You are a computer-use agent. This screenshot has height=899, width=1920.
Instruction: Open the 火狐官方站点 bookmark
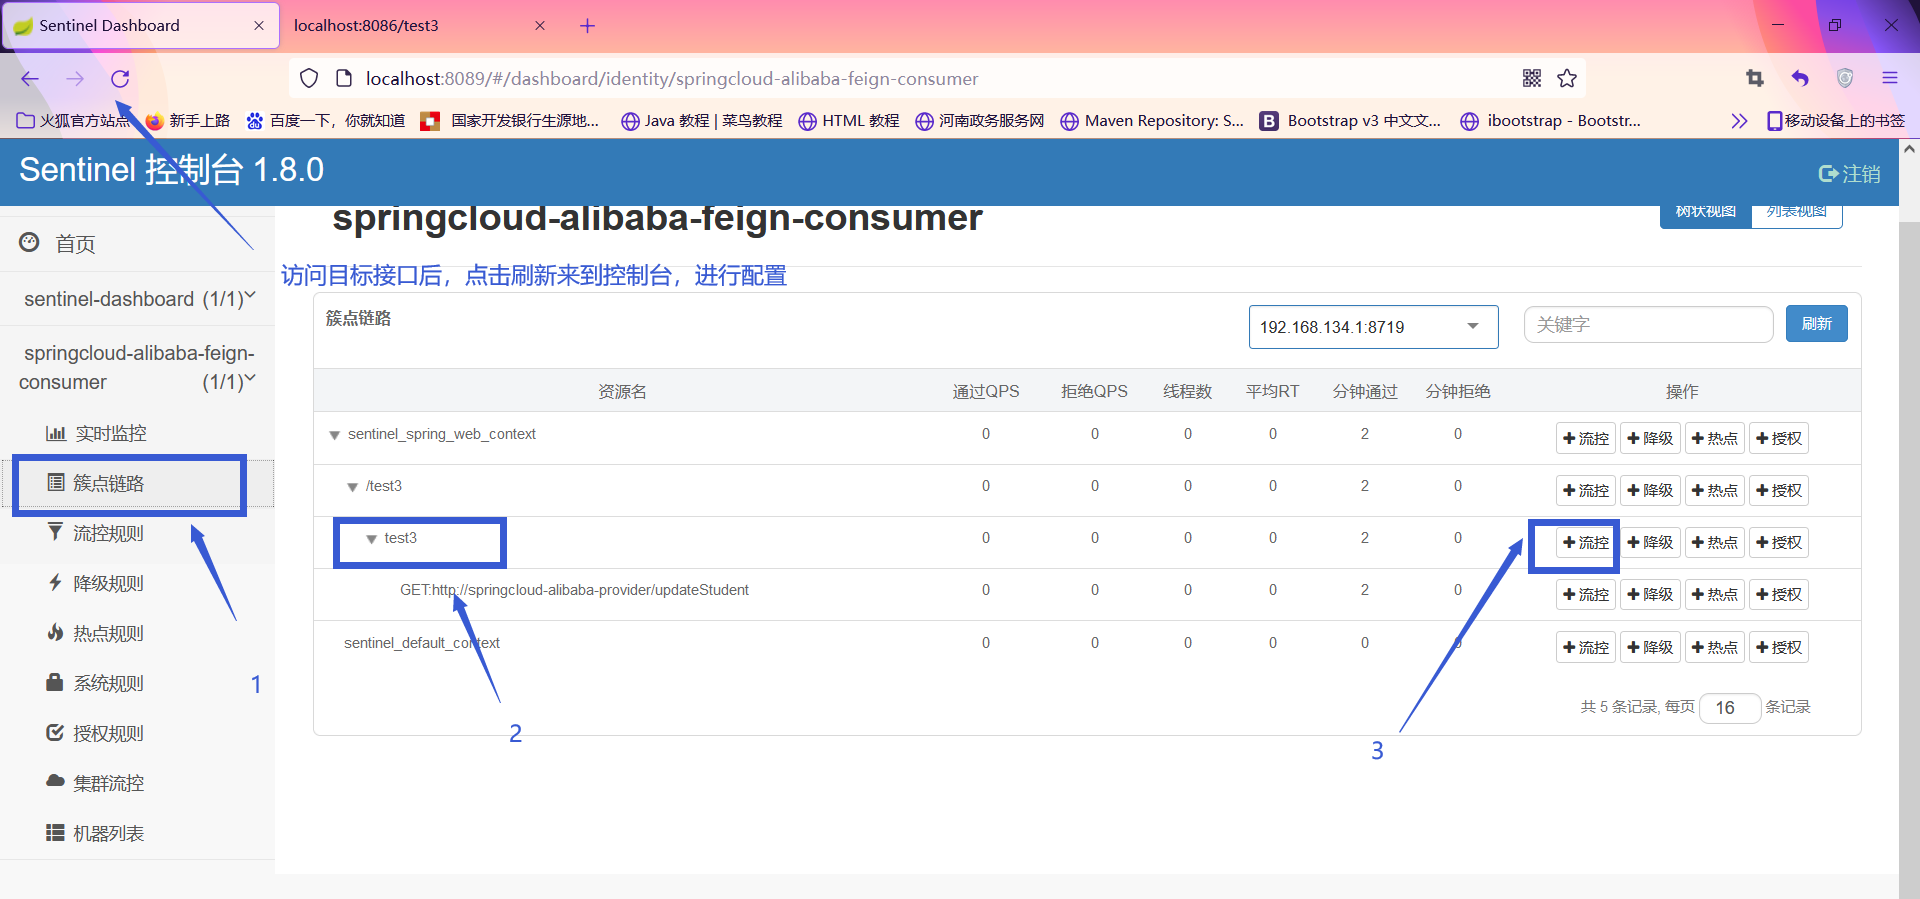tap(74, 121)
